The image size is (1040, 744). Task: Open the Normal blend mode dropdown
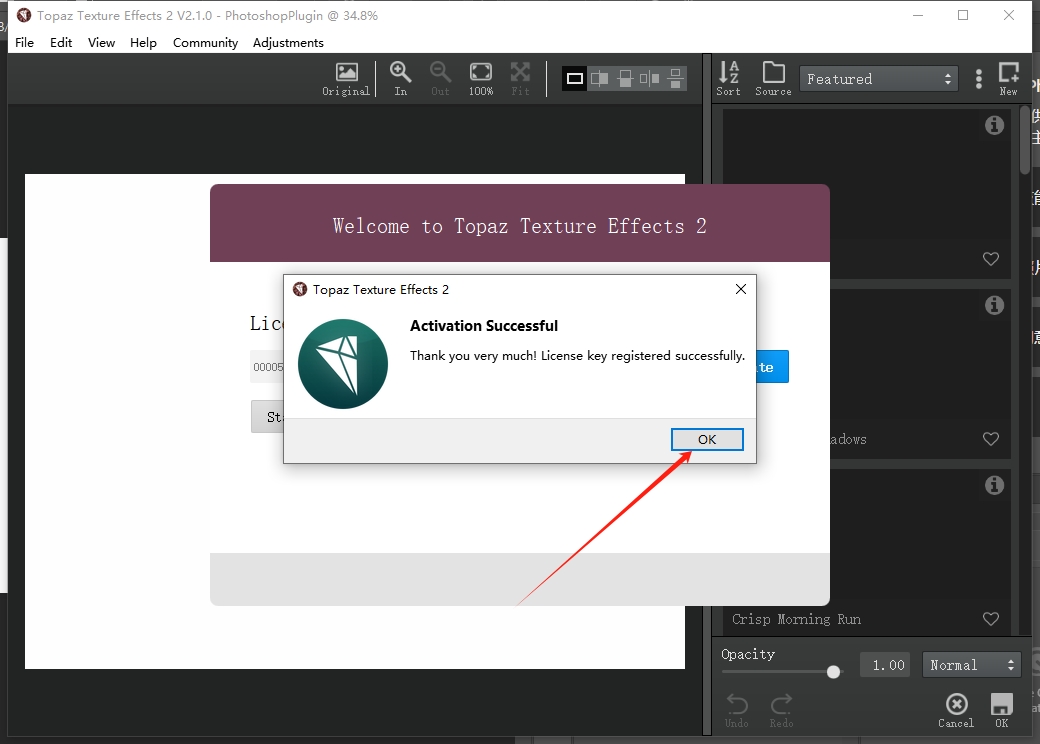coord(972,664)
